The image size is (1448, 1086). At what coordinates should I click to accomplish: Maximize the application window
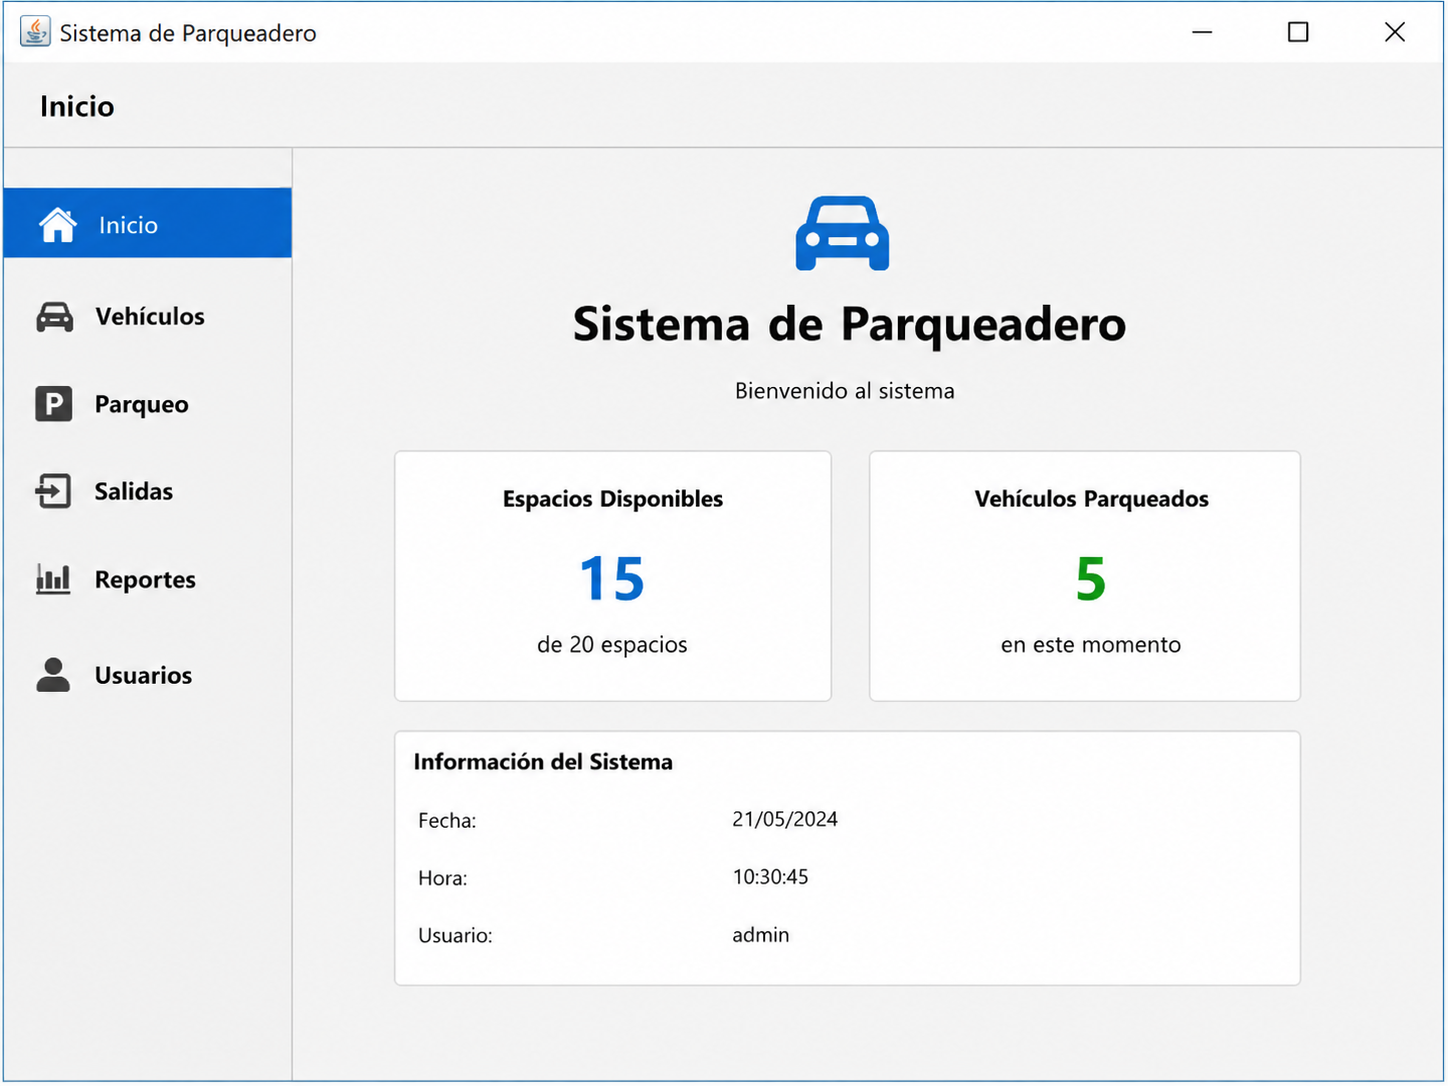(1298, 32)
